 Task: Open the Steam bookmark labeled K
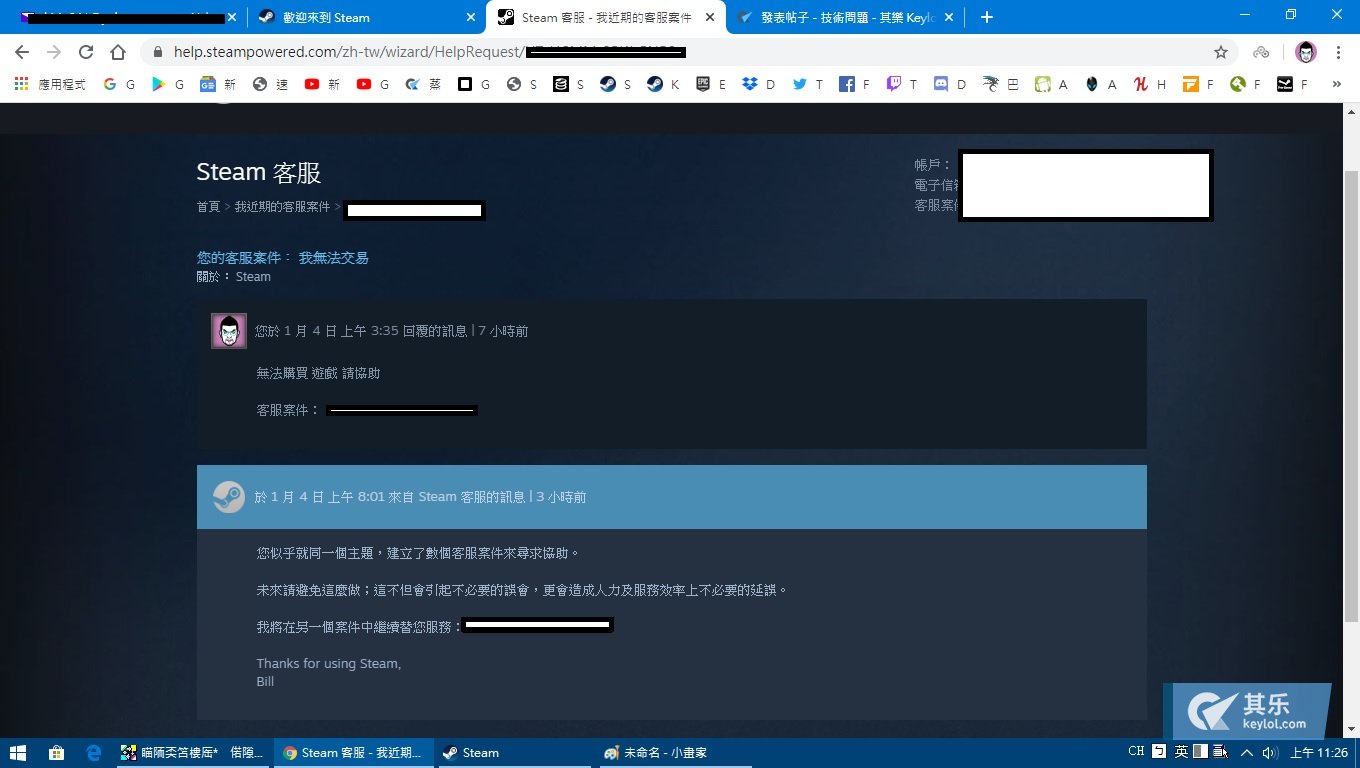pyautogui.click(x=663, y=85)
